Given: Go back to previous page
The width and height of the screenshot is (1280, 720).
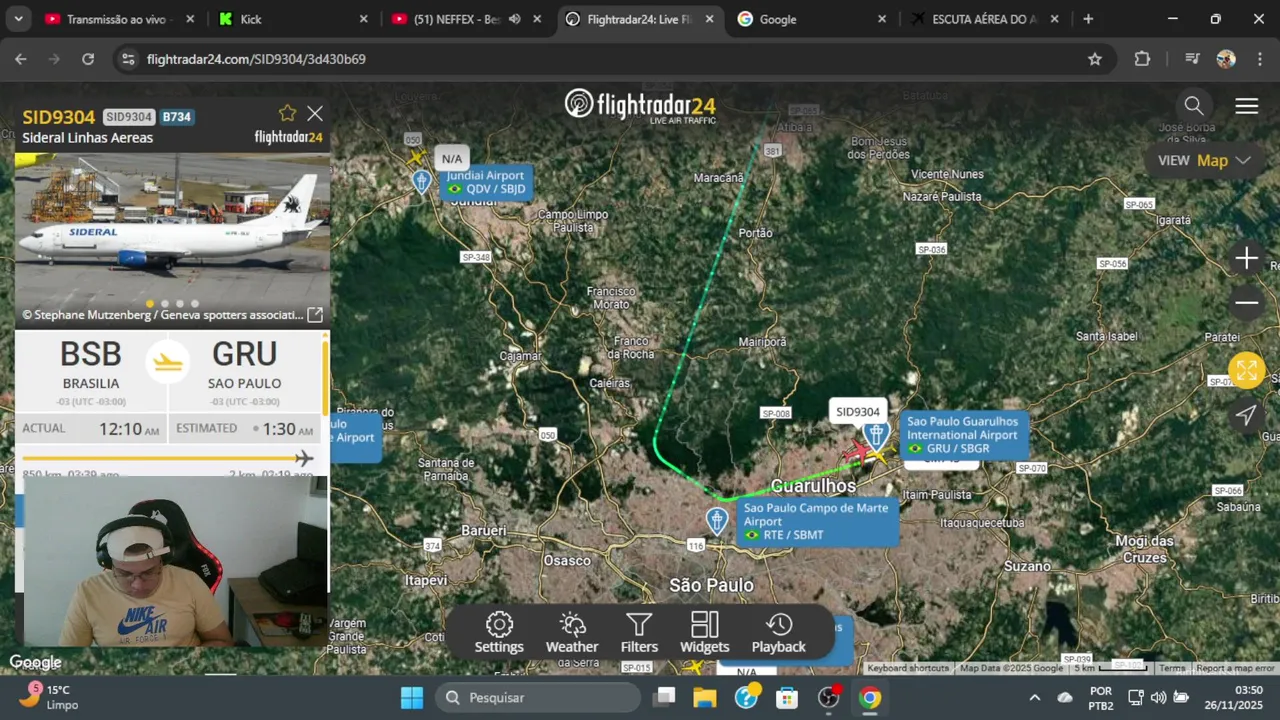Looking at the screenshot, I should click(21, 59).
